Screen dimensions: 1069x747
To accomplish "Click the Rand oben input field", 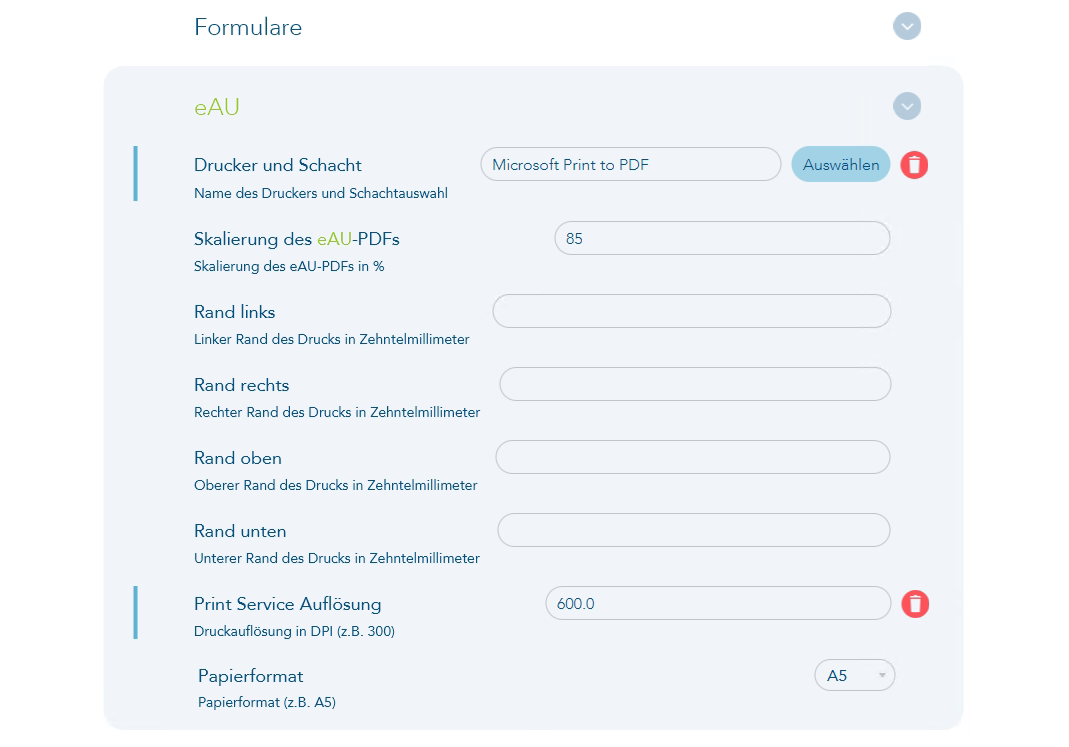I will click(692, 457).
